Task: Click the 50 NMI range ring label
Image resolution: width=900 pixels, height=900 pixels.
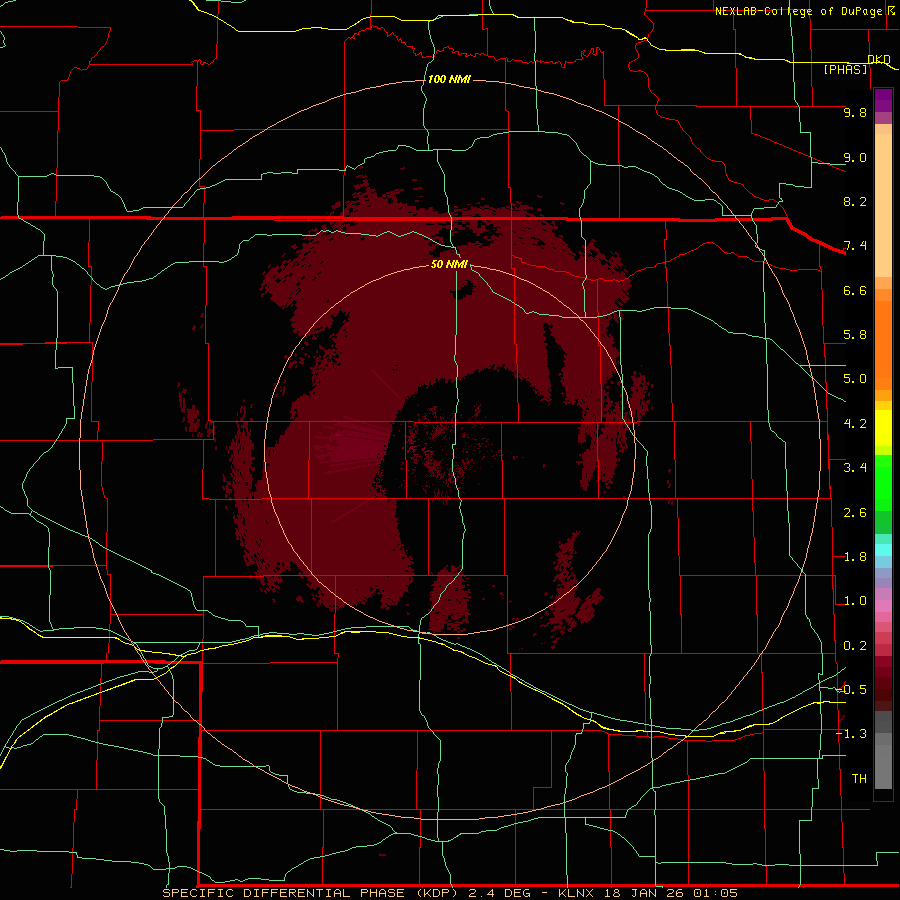Action: pyautogui.click(x=449, y=264)
